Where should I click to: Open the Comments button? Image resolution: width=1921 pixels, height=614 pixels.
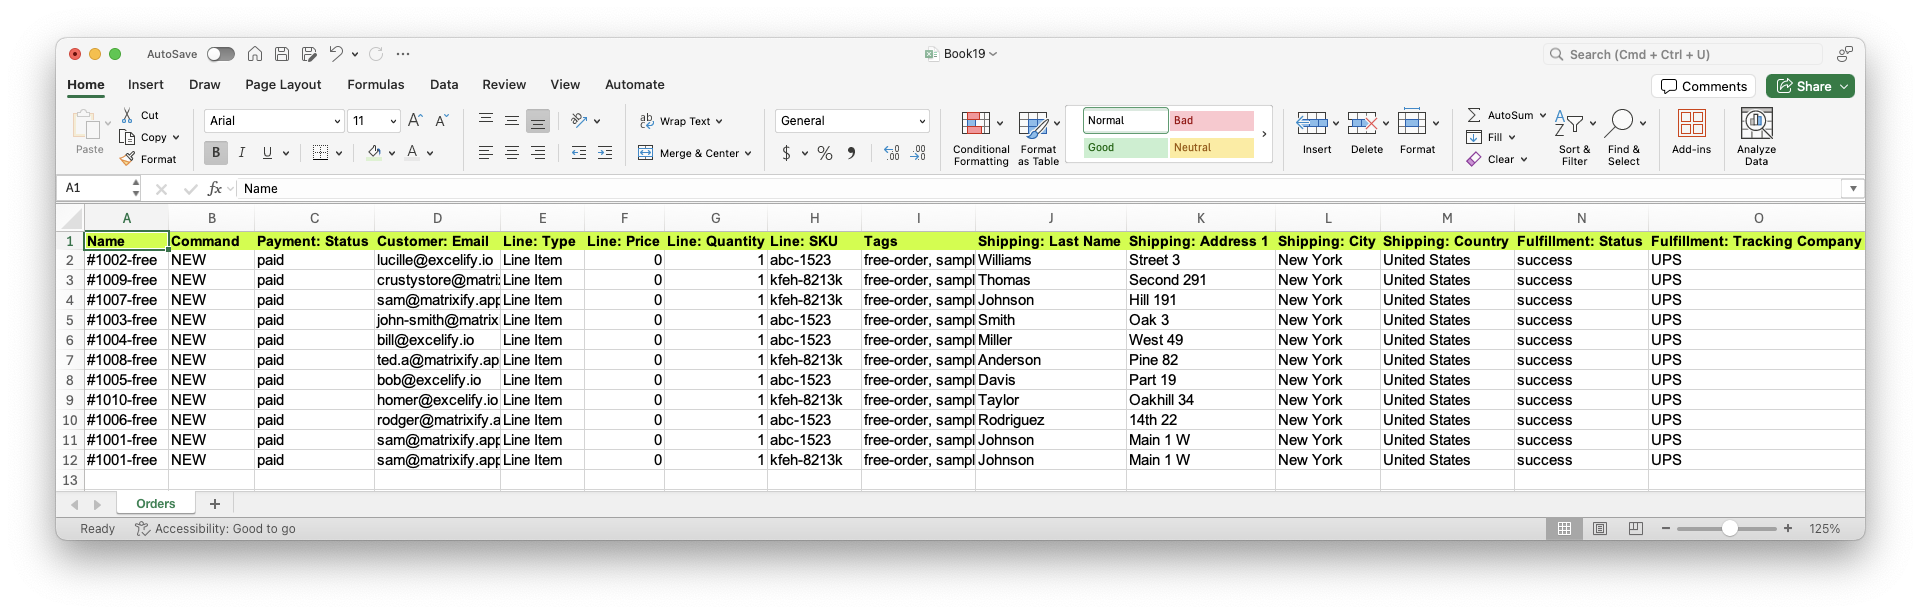[1704, 86]
